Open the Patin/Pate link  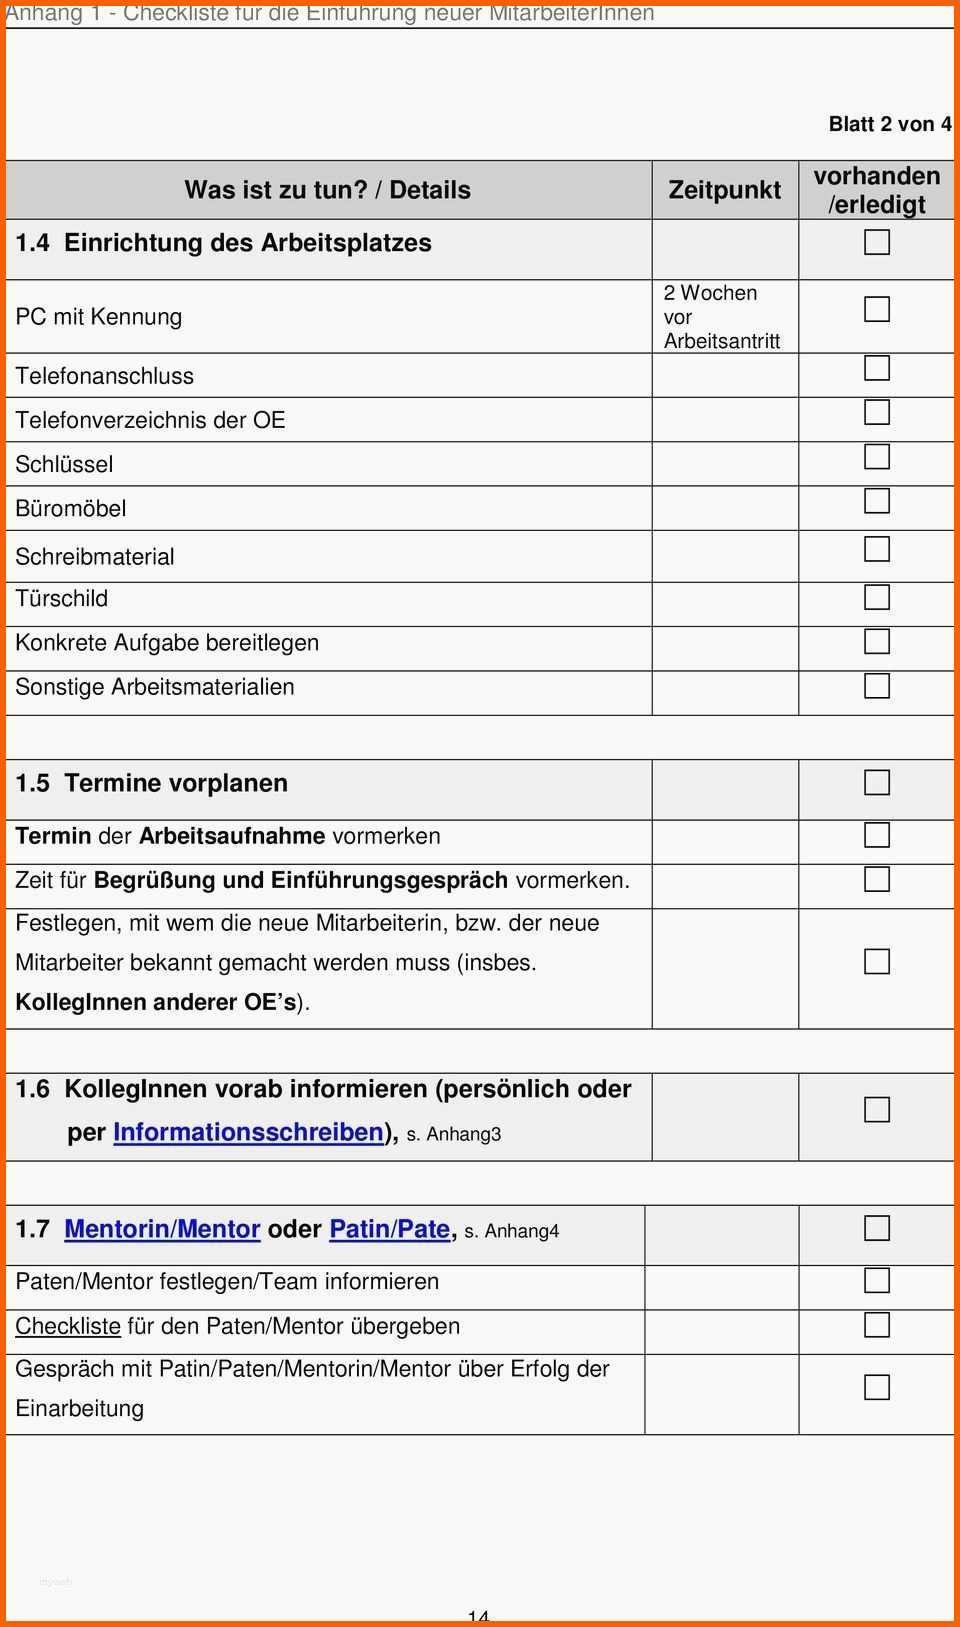[x=389, y=1229]
